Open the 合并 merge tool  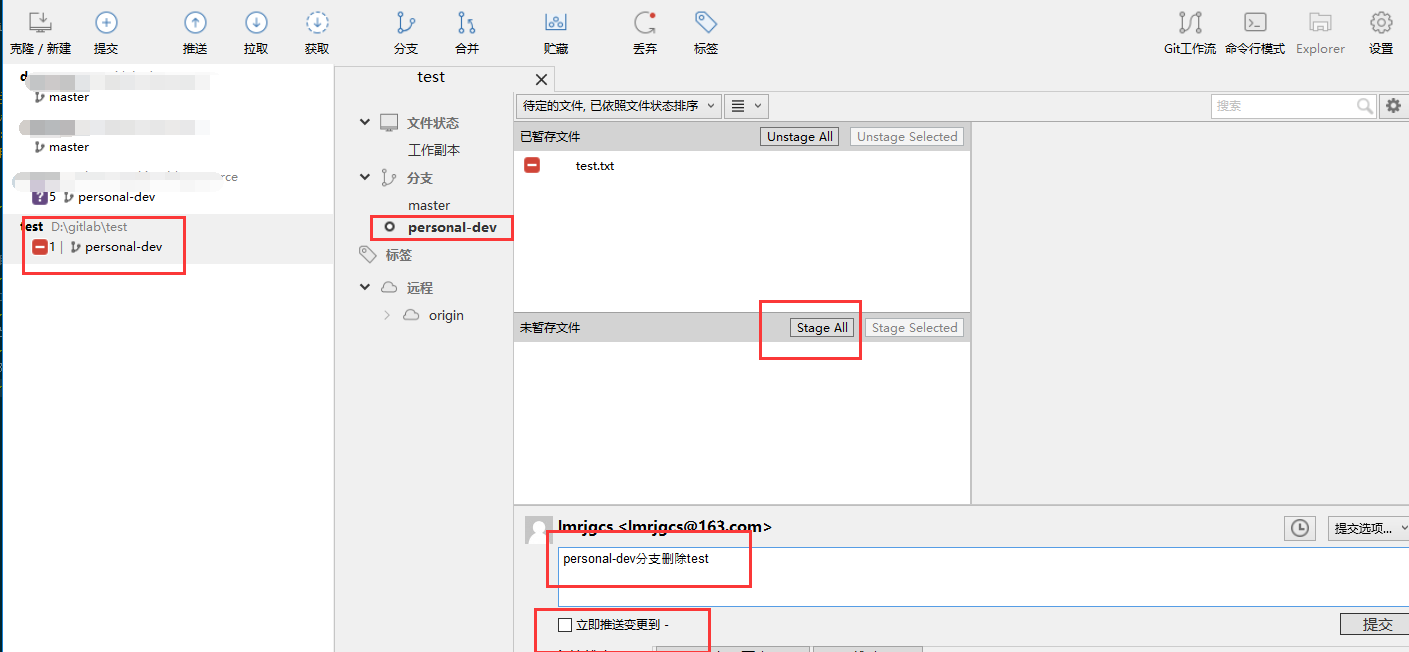tap(467, 24)
